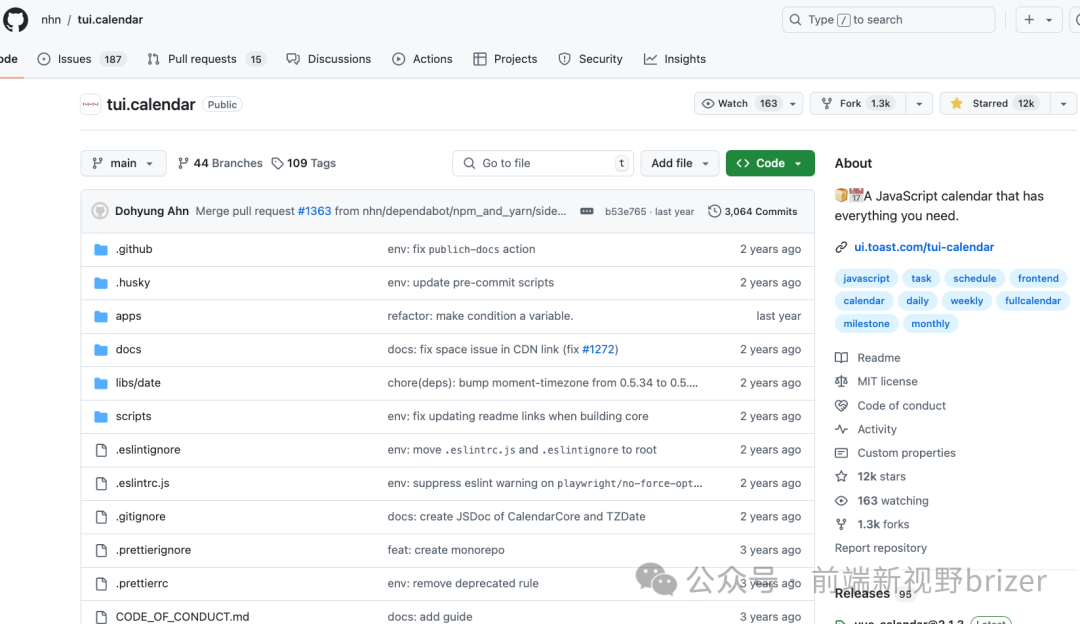Toggle the Starred button
1080x624 pixels.
[x=995, y=103]
